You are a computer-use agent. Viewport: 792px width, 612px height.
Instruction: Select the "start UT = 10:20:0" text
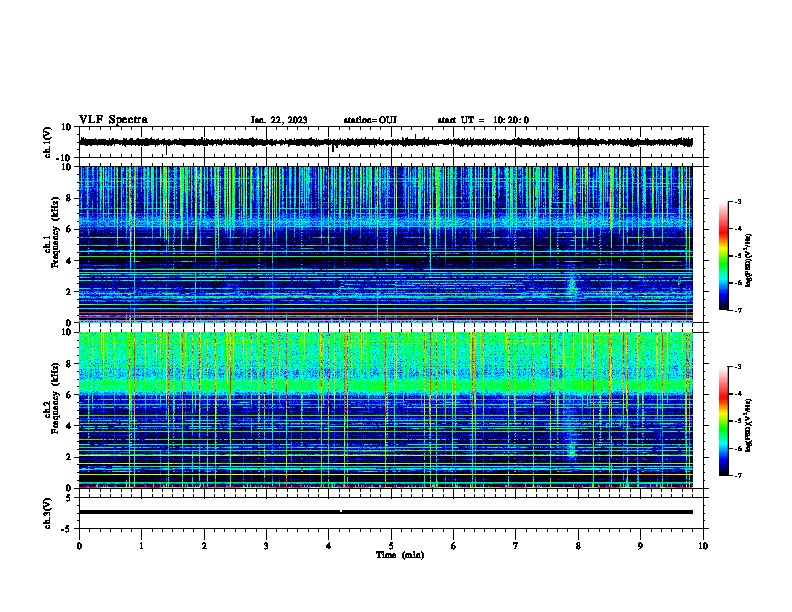483,120
